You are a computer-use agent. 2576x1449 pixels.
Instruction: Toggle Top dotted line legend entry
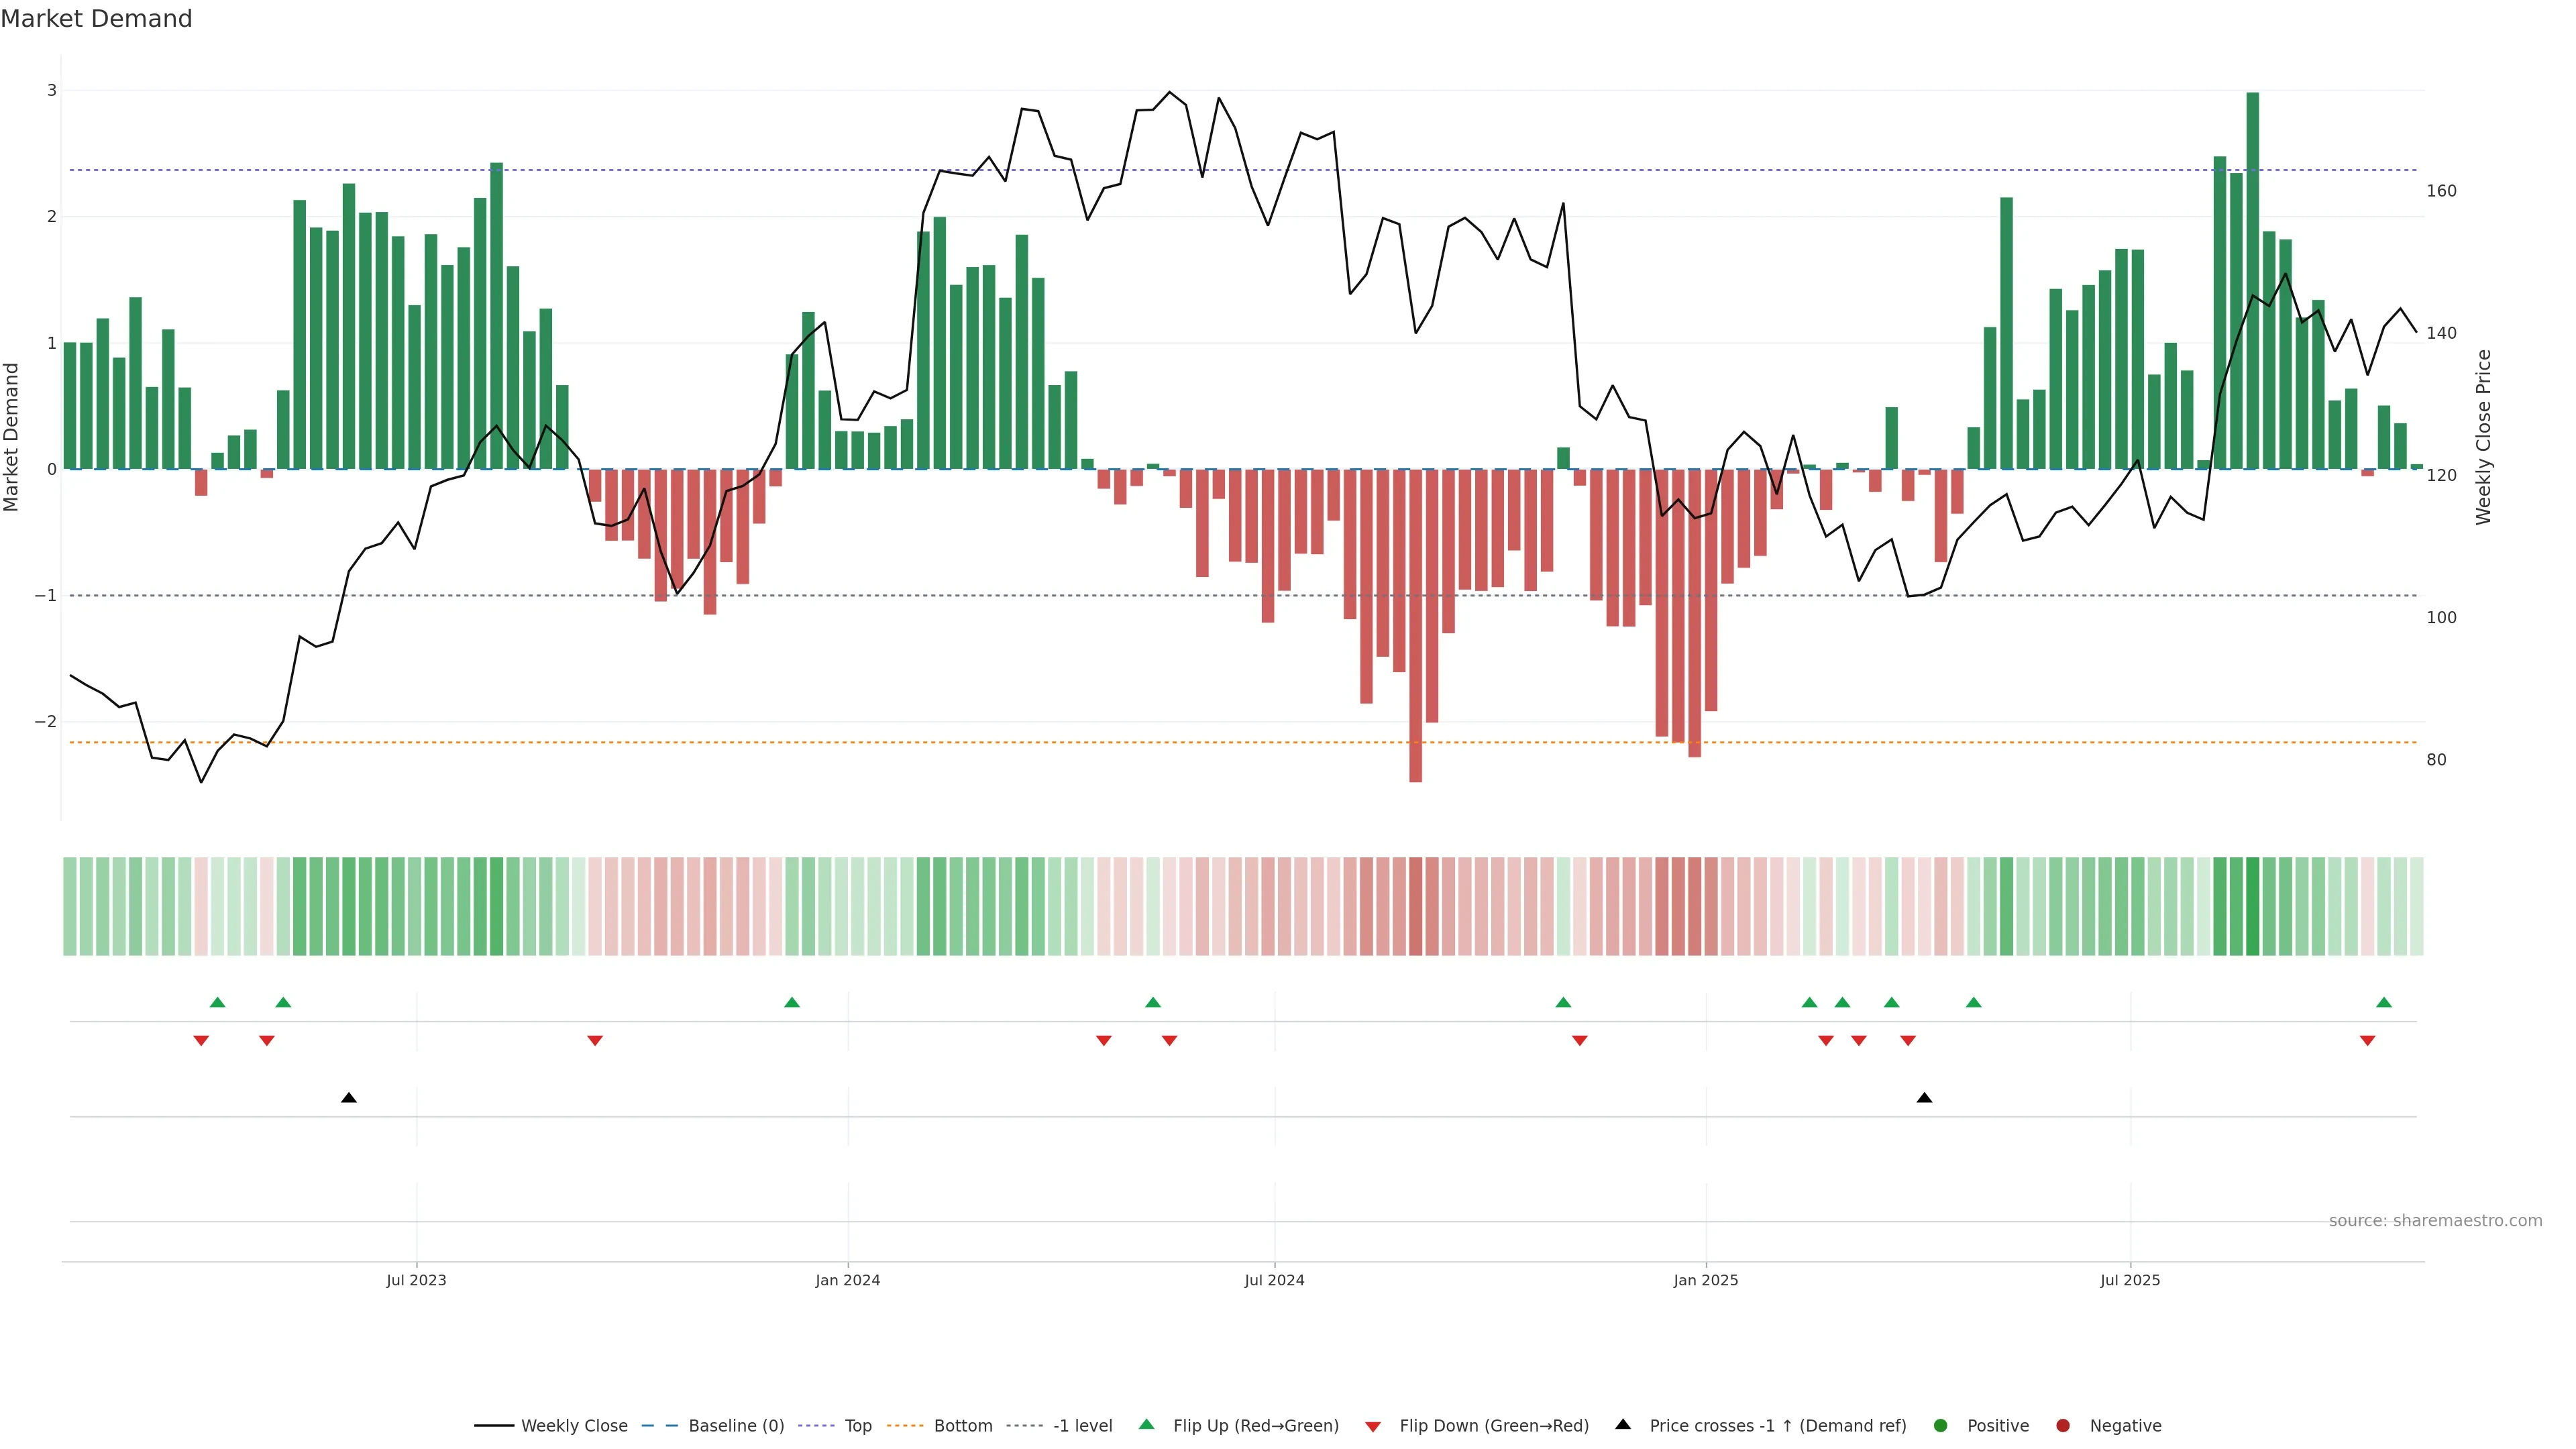point(857,1426)
